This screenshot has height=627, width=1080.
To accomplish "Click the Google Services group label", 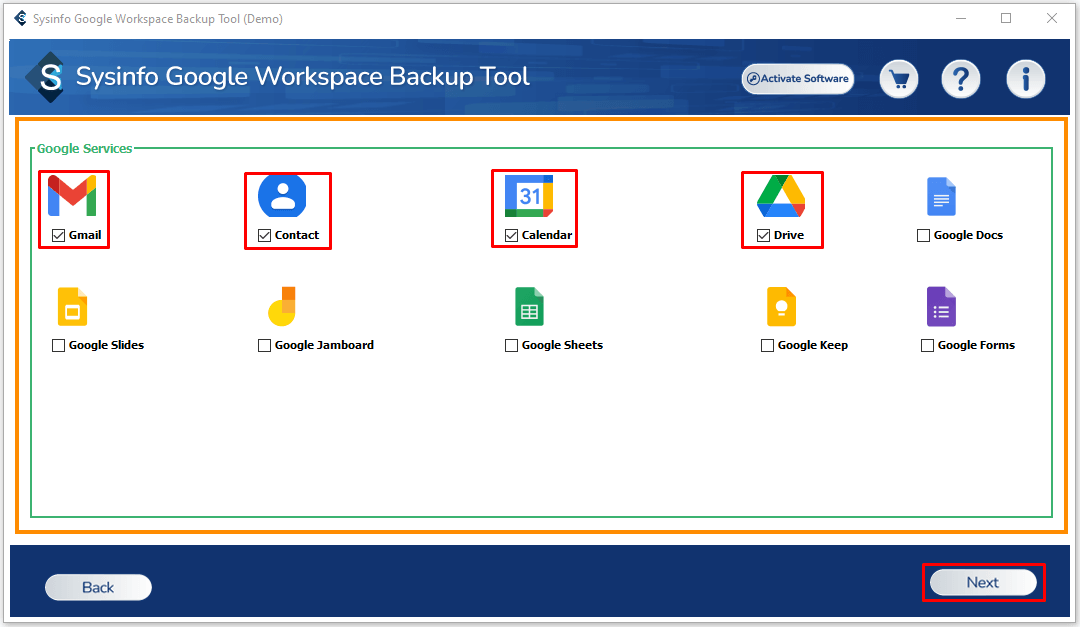I will click(x=84, y=148).
